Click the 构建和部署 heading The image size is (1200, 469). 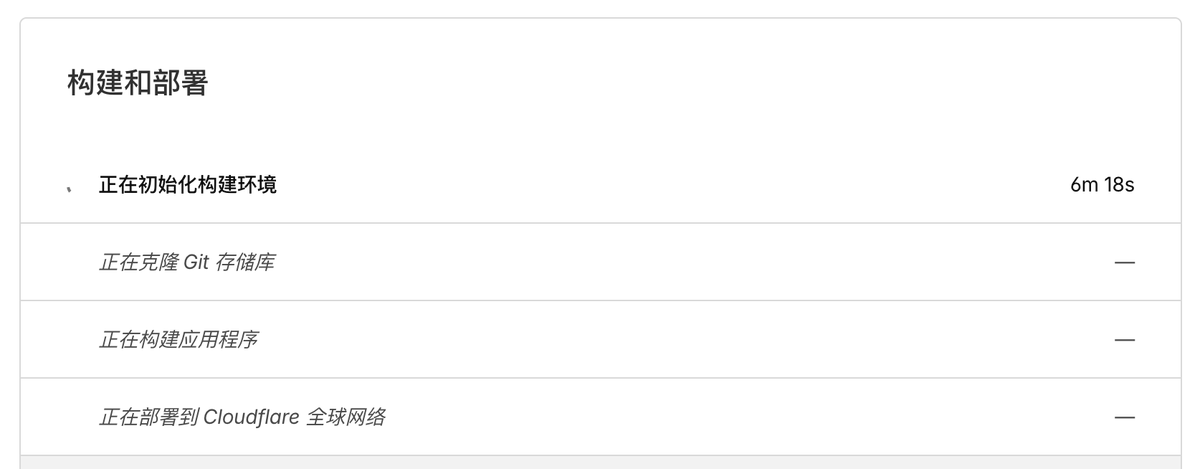[x=137, y=83]
